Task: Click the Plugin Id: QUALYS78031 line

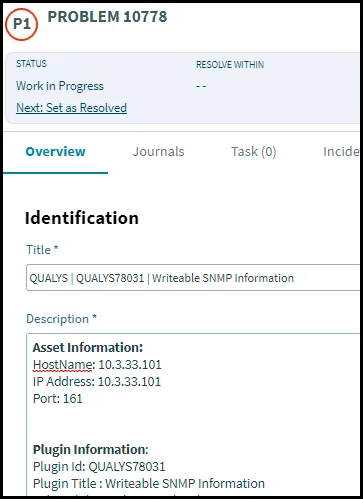Action: click(x=99, y=467)
